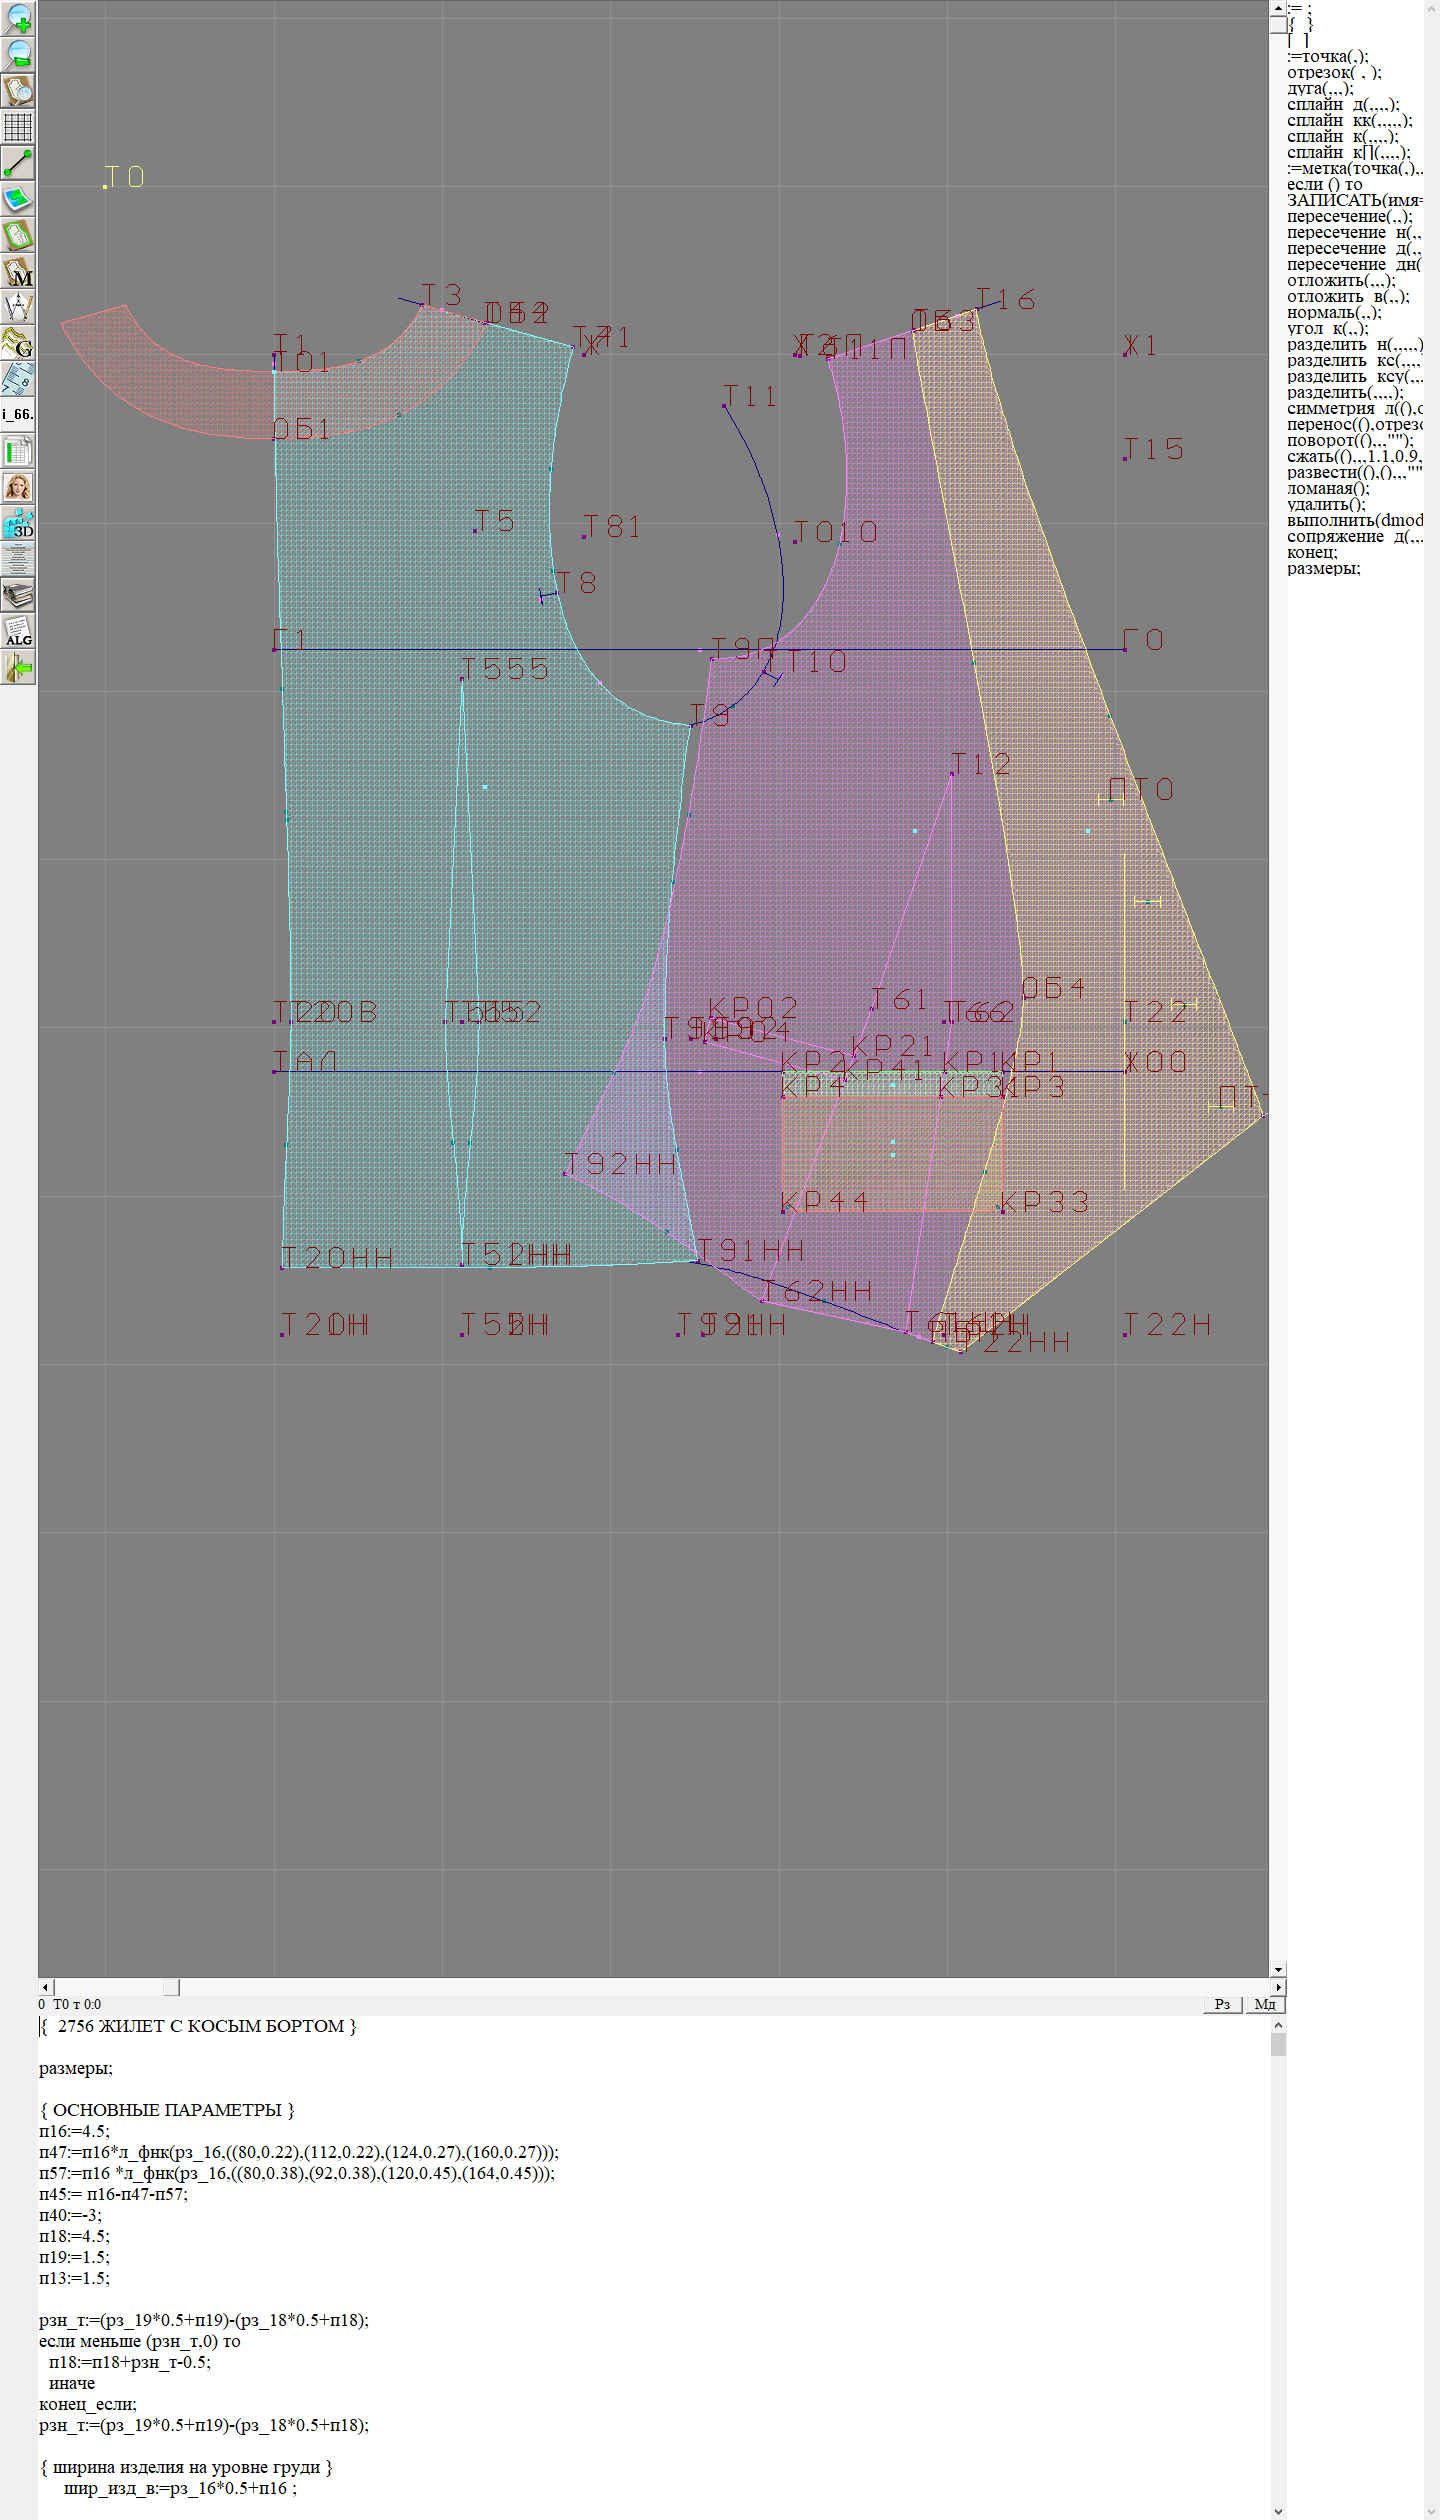
Task: Open the stacked books library icon
Action: pyautogui.click(x=18, y=595)
